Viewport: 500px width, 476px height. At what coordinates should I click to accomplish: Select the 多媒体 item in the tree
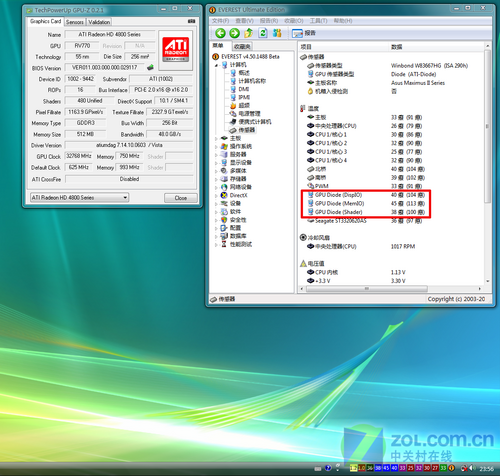[233, 171]
